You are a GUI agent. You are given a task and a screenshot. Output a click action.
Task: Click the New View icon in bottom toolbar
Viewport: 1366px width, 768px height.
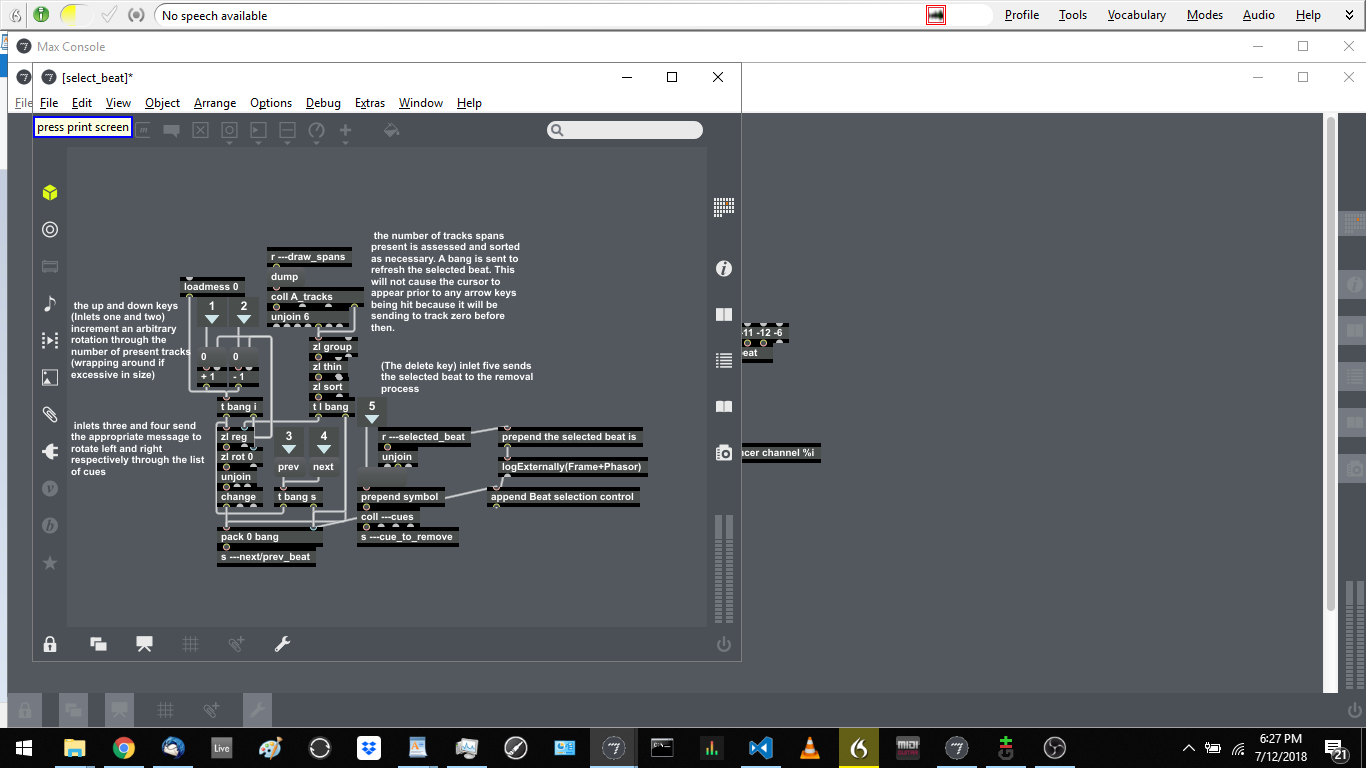pos(98,644)
